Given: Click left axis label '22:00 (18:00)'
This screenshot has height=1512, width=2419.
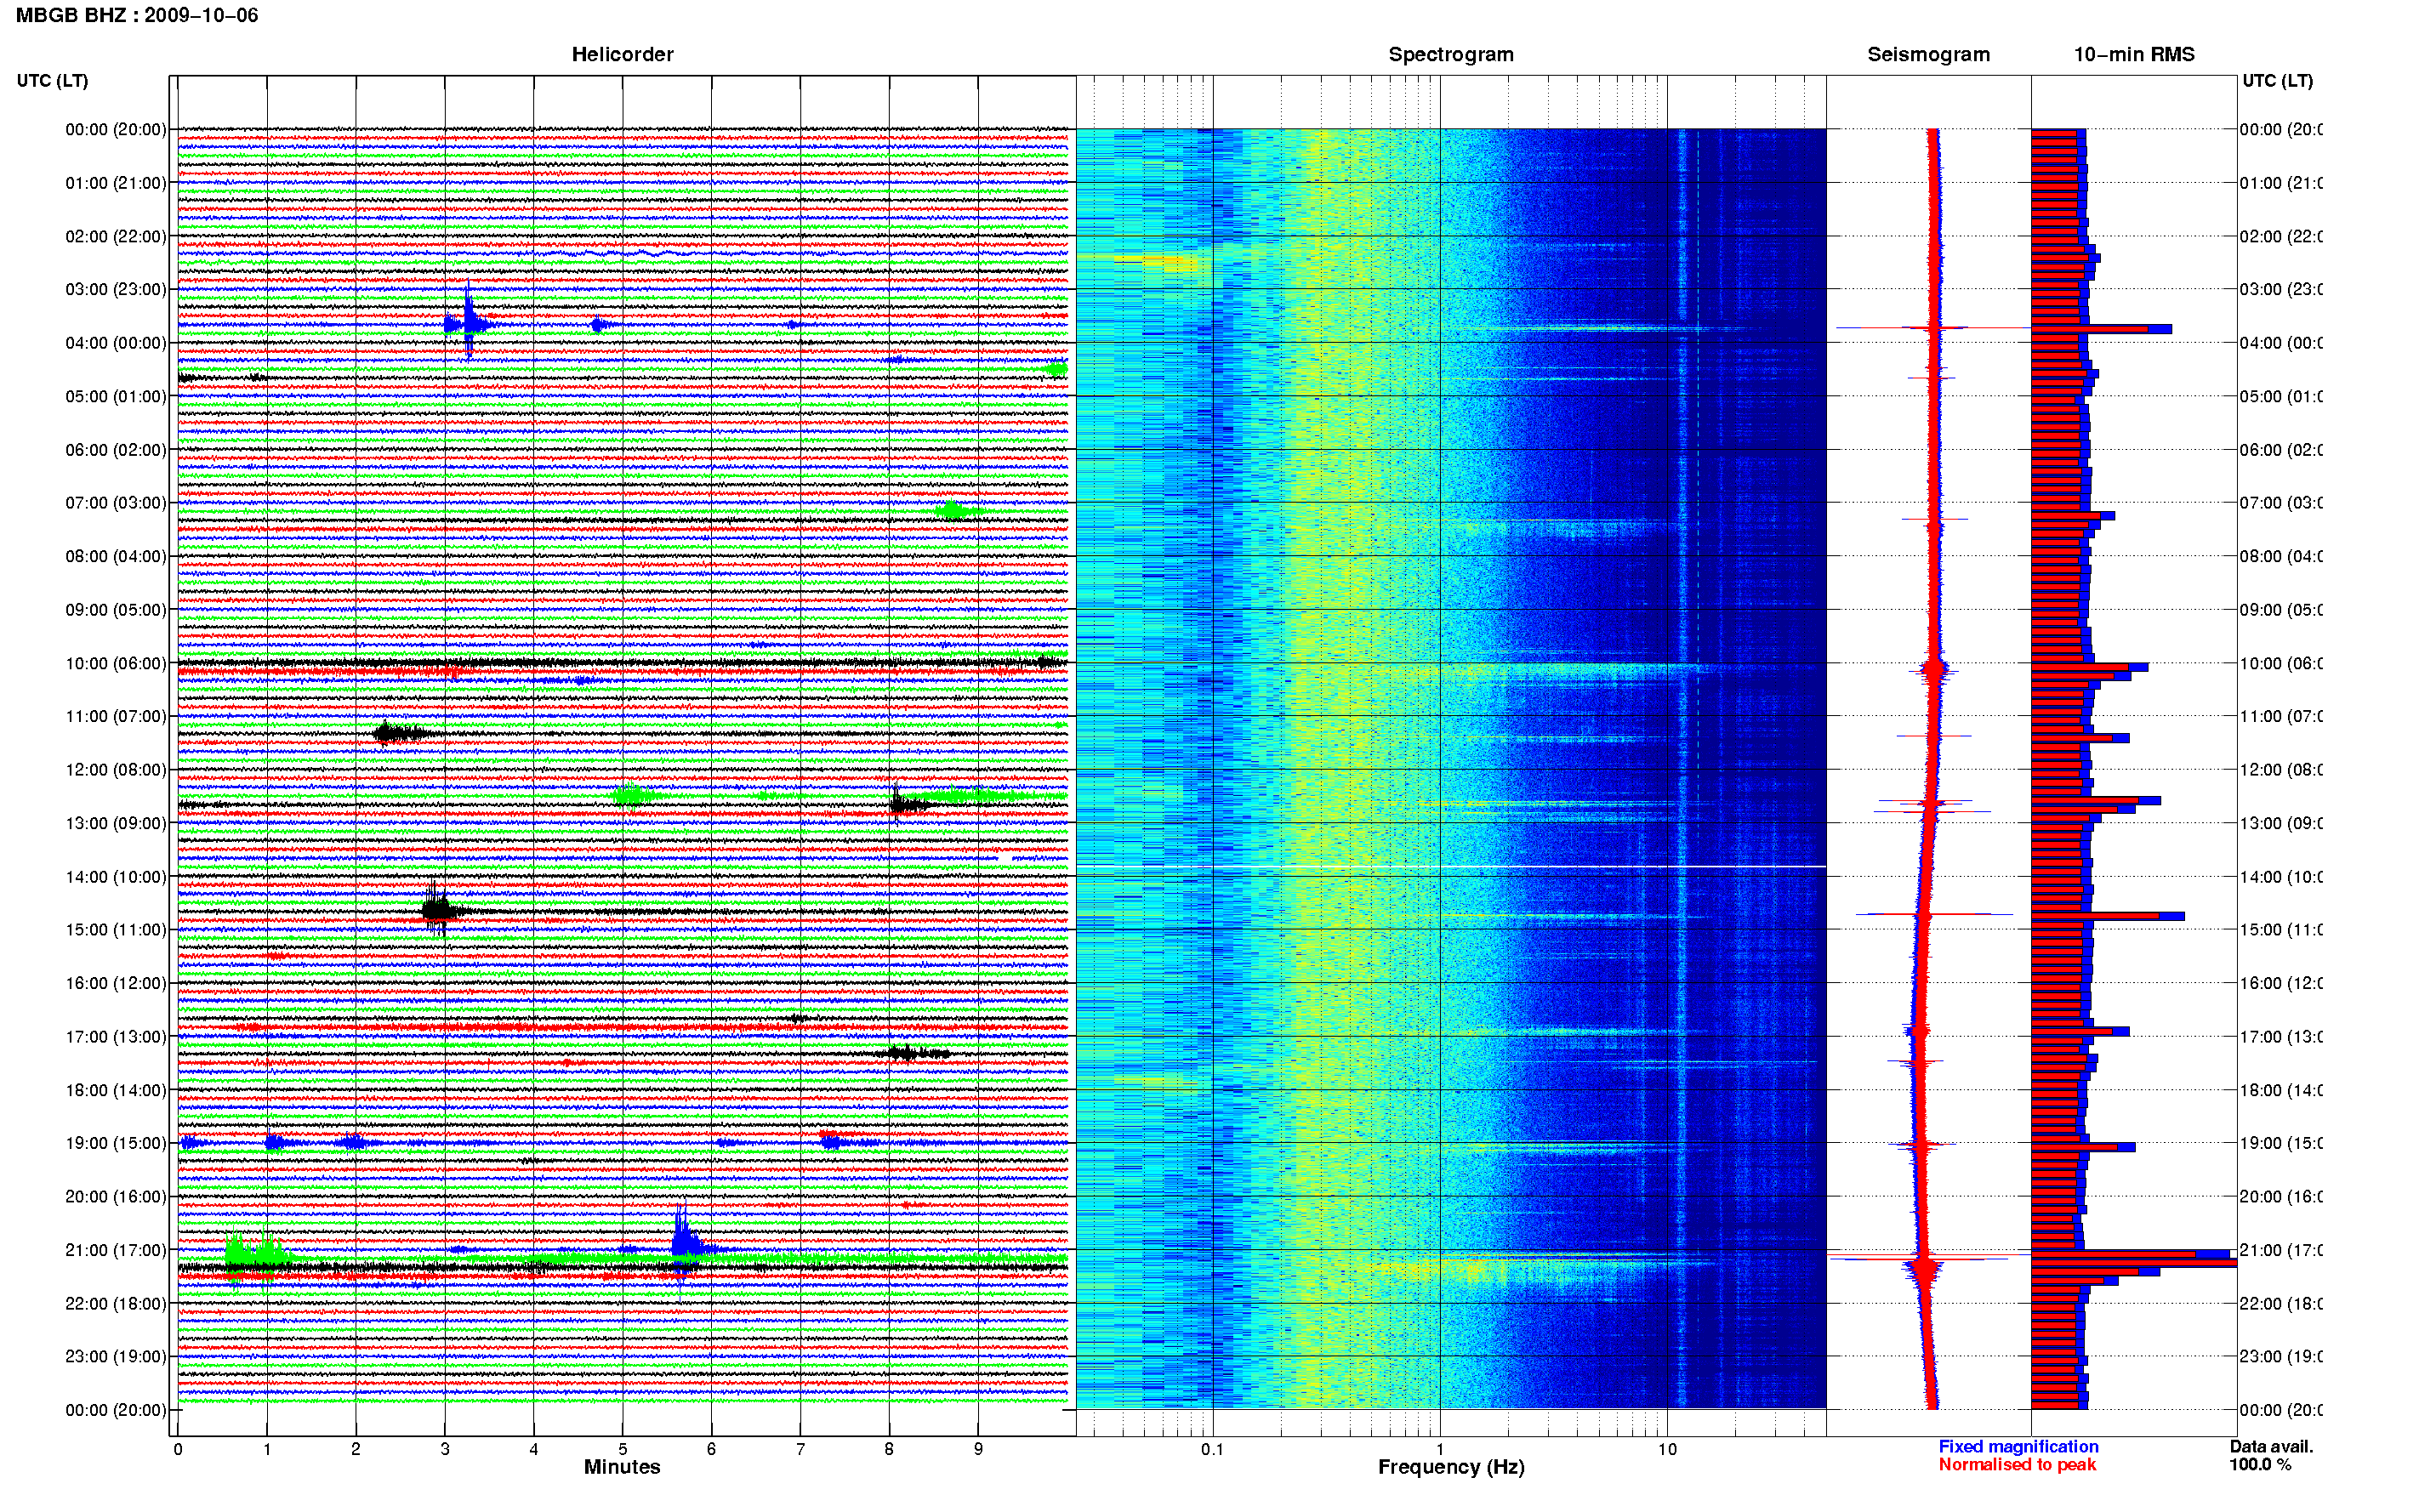Looking at the screenshot, I should 116,1303.
